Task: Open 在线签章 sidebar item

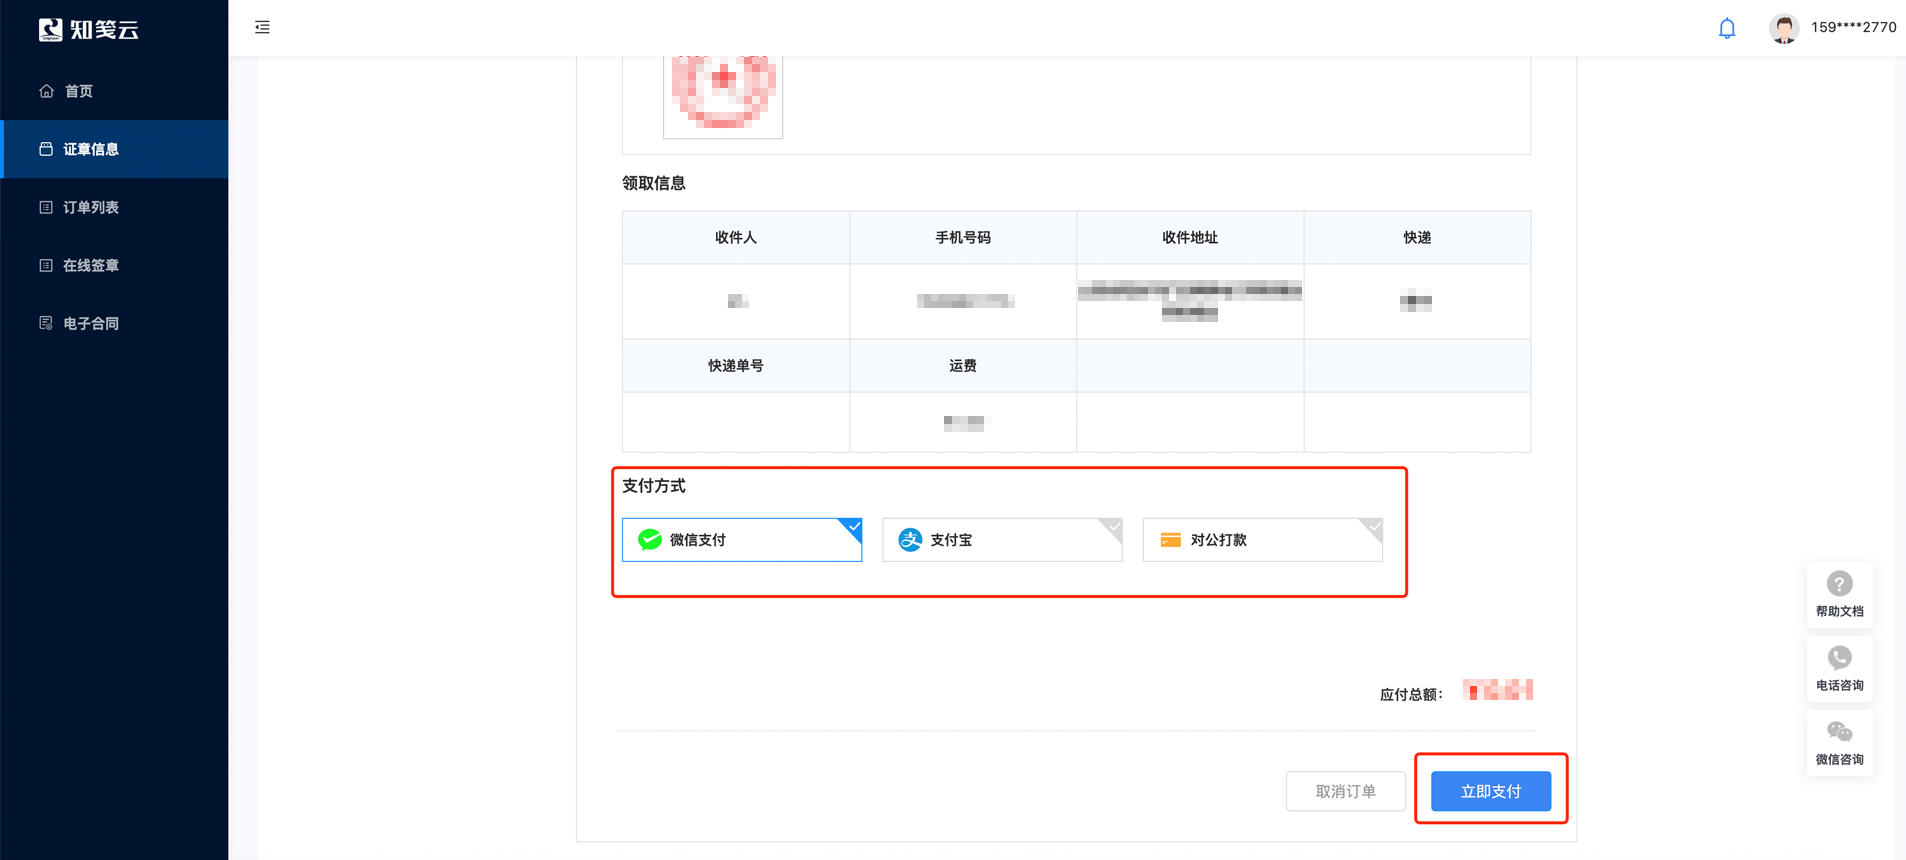Action: pyautogui.click(x=114, y=265)
